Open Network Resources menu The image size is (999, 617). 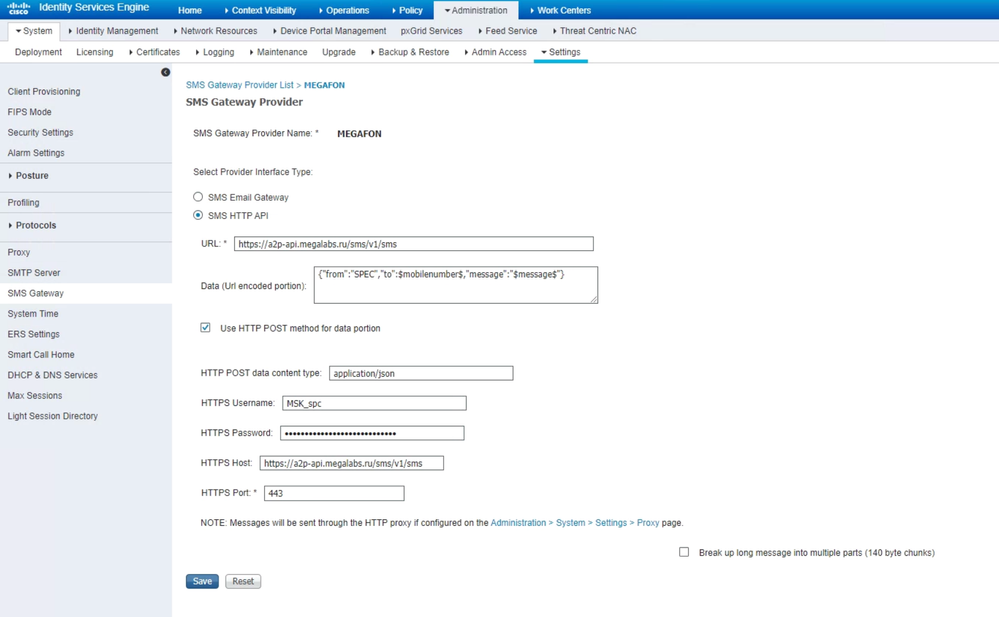(215, 31)
